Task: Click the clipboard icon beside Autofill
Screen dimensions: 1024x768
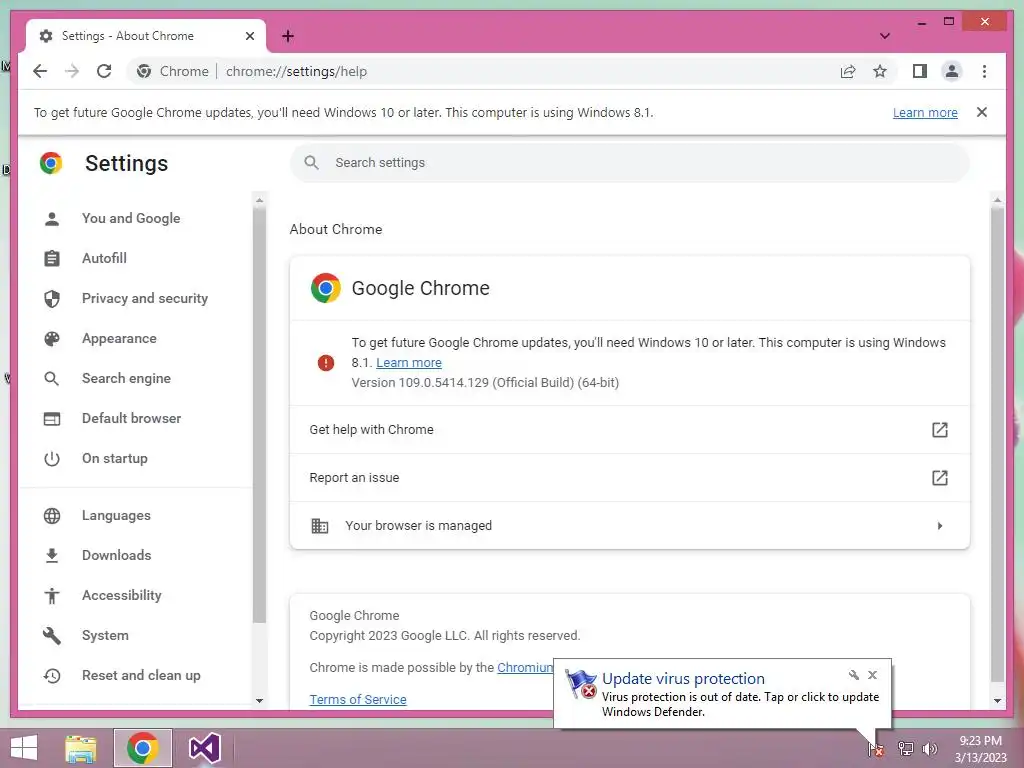Action: 52,259
